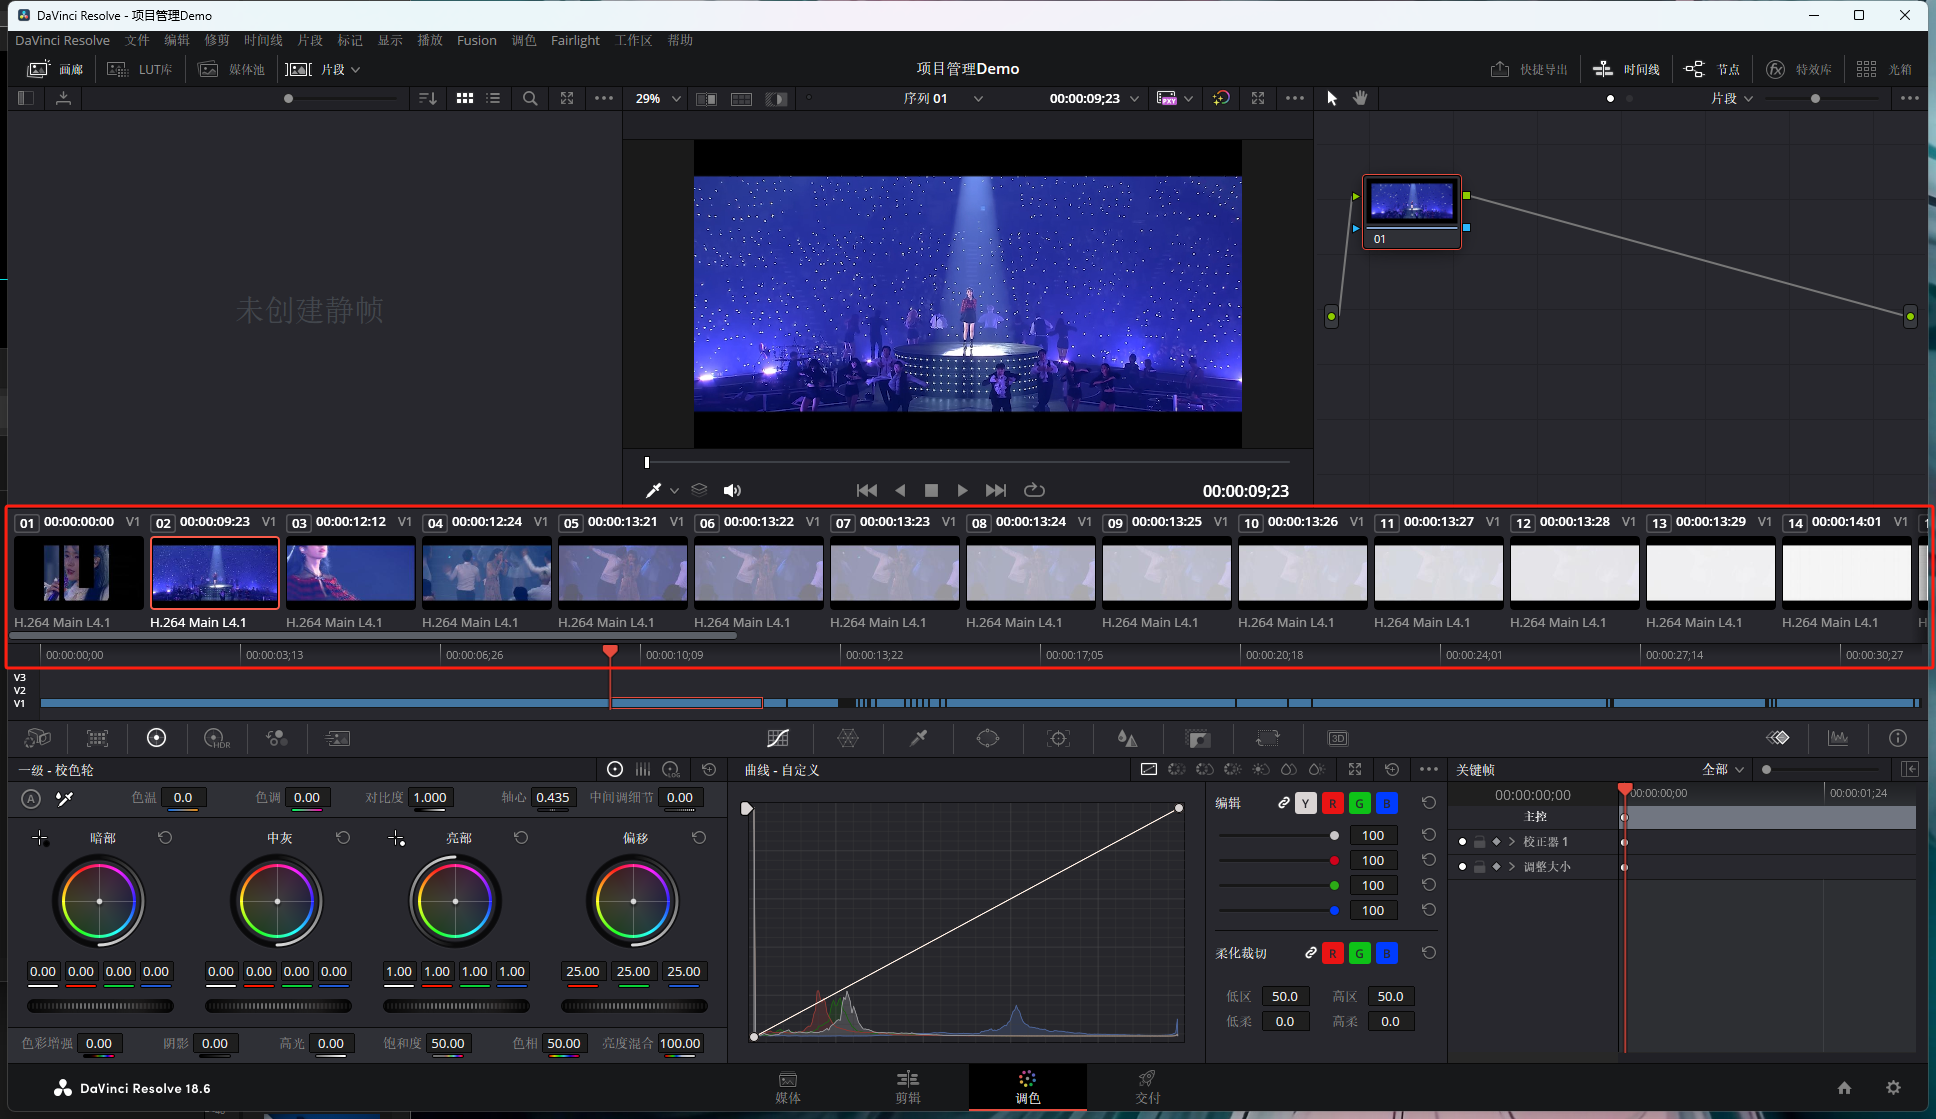Open the Power Window palette
Image resolution: width=1936 pixels, height=1119 pixels.
tap(988, 738)
